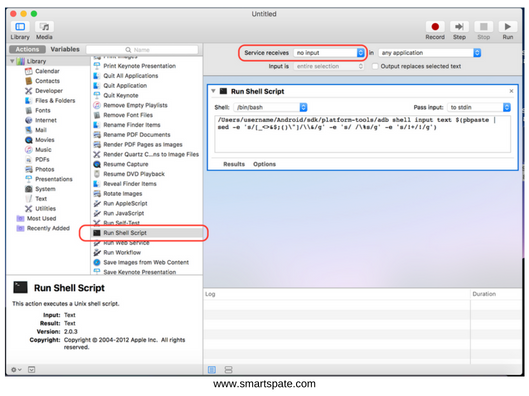Toggle the description pane button at bottom left
The height and width of the screenshot is (396, 529).
click(x=31, y=370)
